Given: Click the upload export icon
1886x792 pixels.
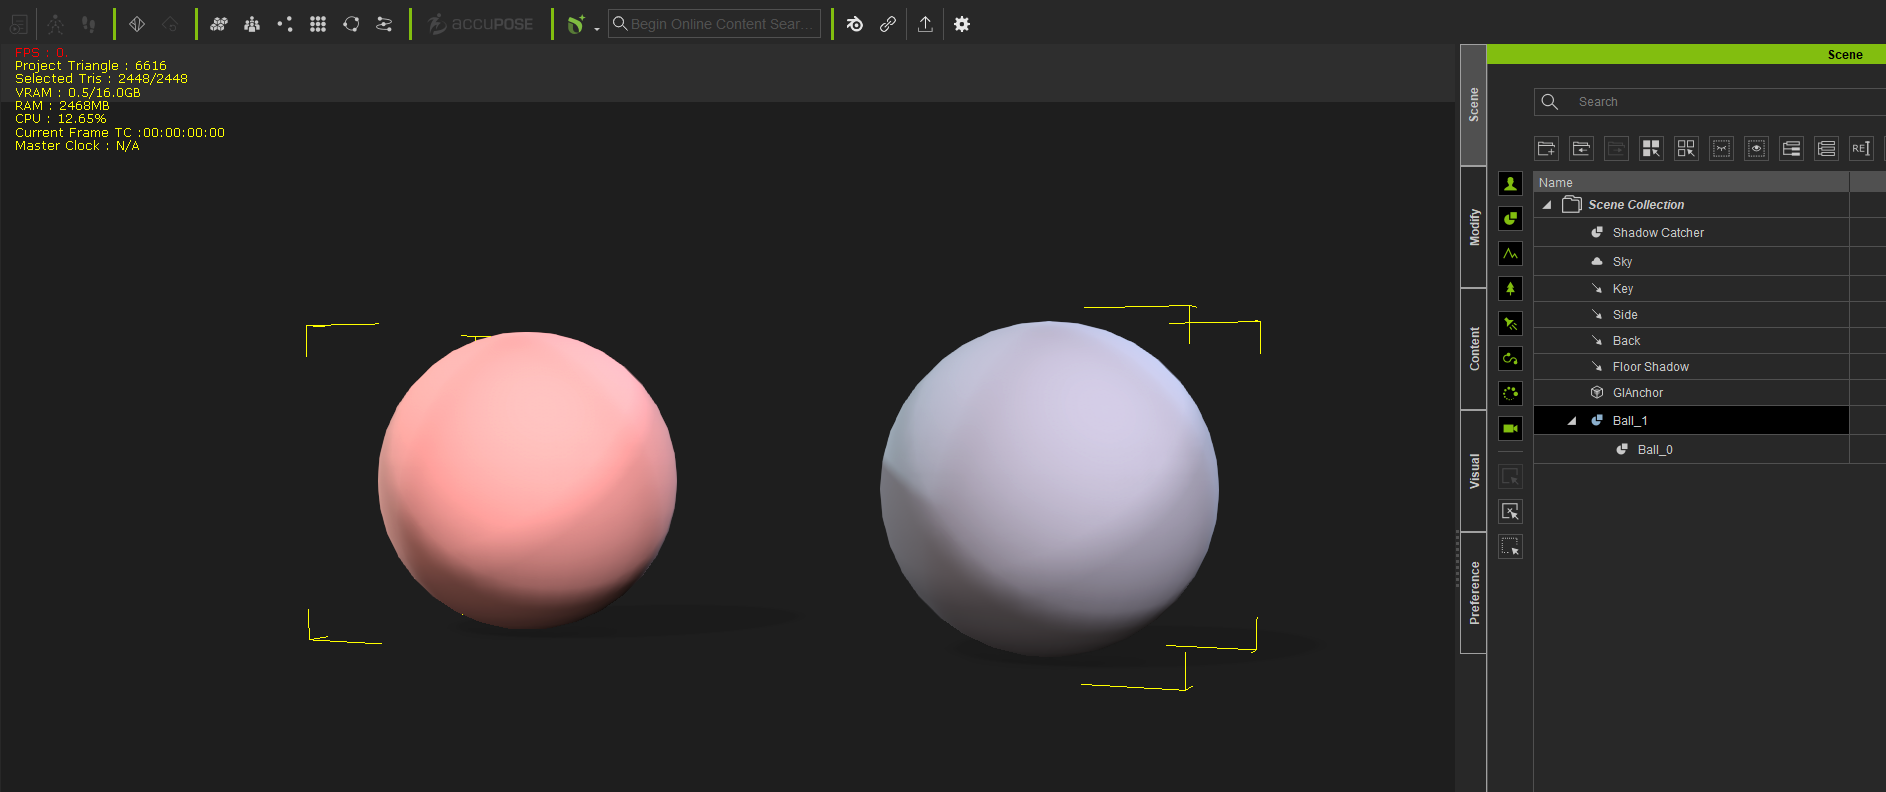Looking at the screenshot, I should pyautogui.click(x=925, y=24).
